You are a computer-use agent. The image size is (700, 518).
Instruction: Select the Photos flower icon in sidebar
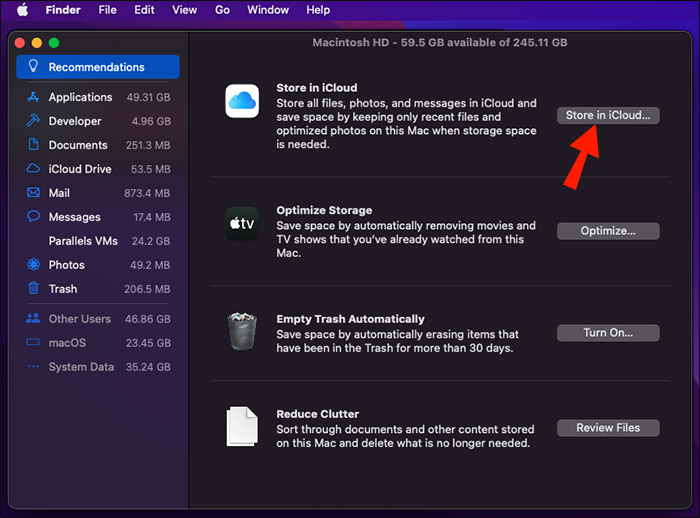33,265
